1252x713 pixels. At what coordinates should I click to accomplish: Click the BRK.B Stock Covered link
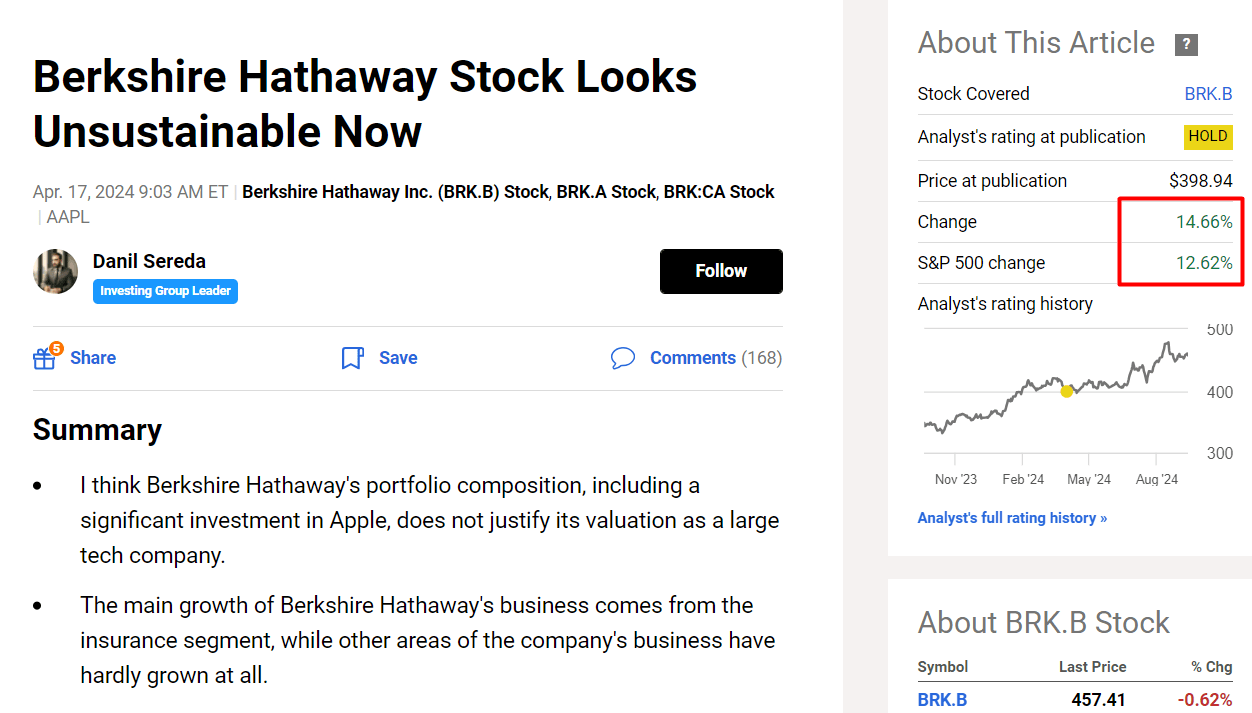click(1208, 93)
